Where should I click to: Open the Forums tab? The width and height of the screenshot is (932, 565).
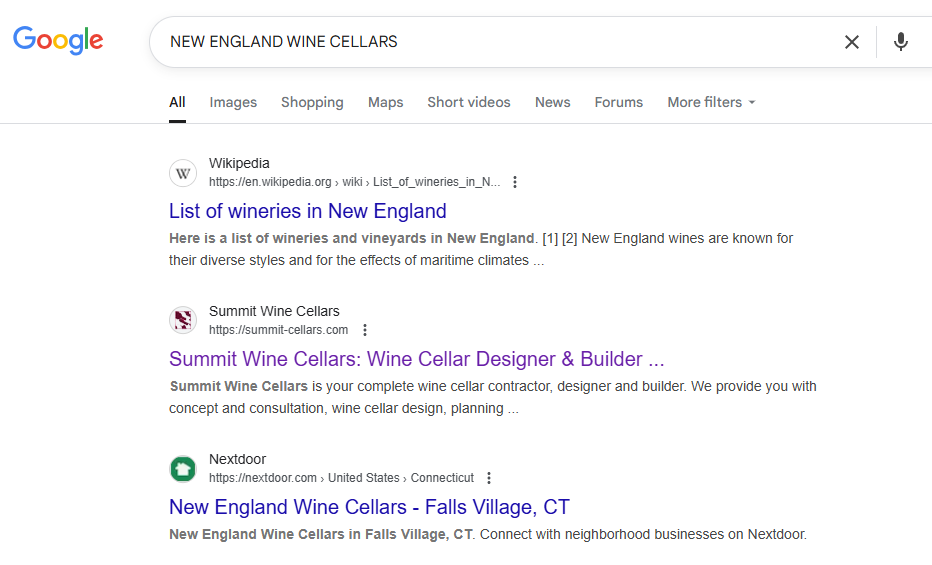(x=618, y=102)
